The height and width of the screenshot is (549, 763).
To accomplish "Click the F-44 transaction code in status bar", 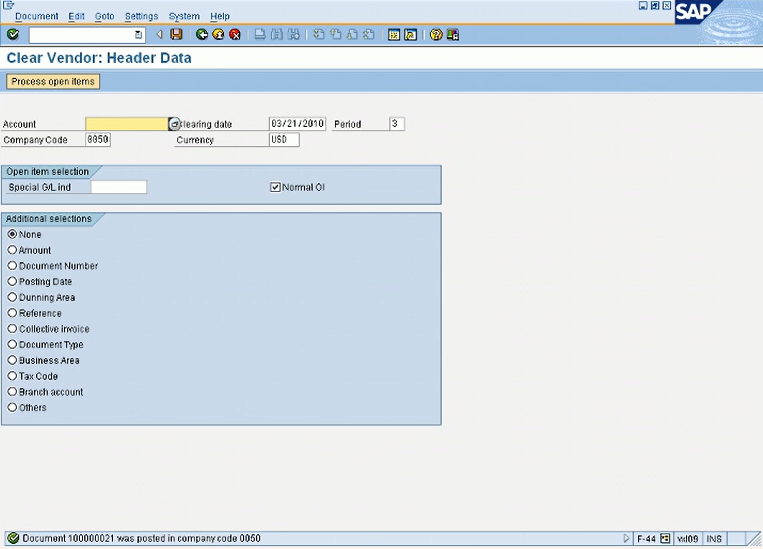I will coord(647,539).
